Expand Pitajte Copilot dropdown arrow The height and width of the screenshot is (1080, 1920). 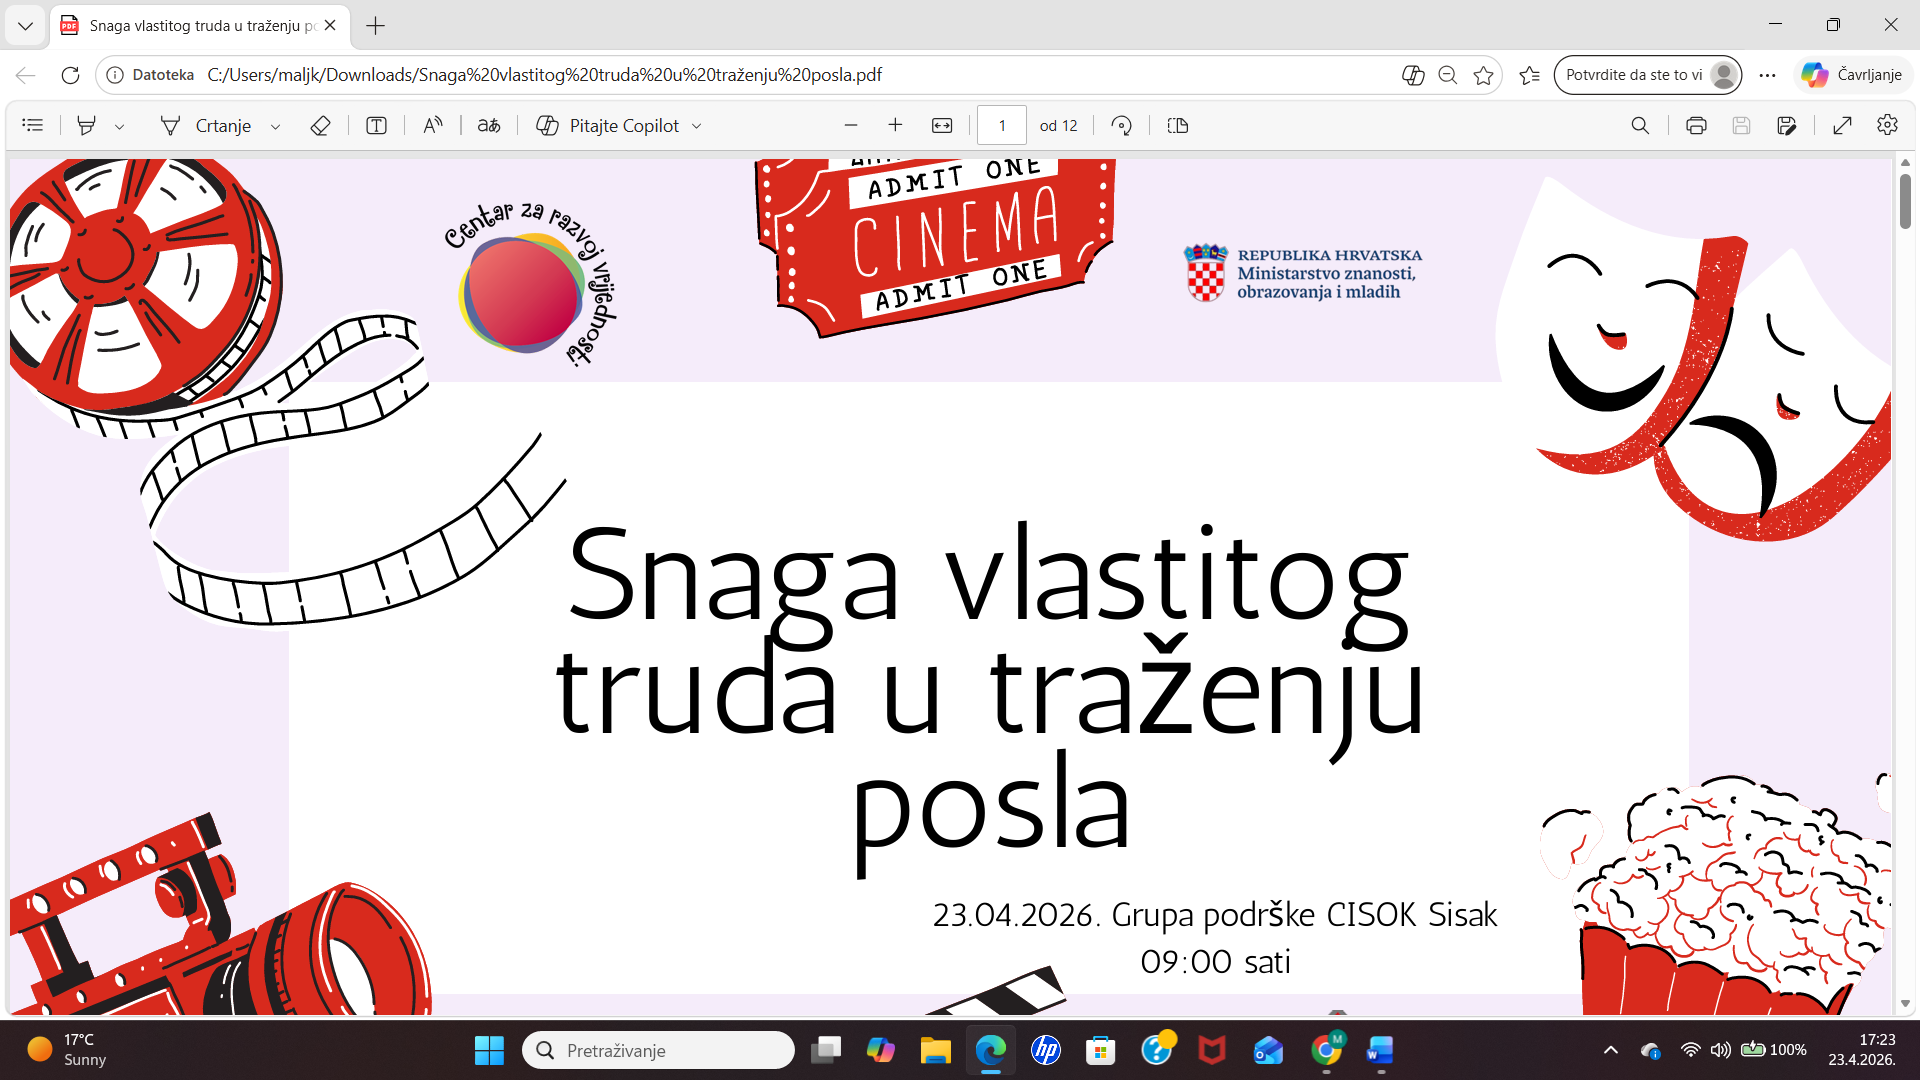click(x=697, y=126)
